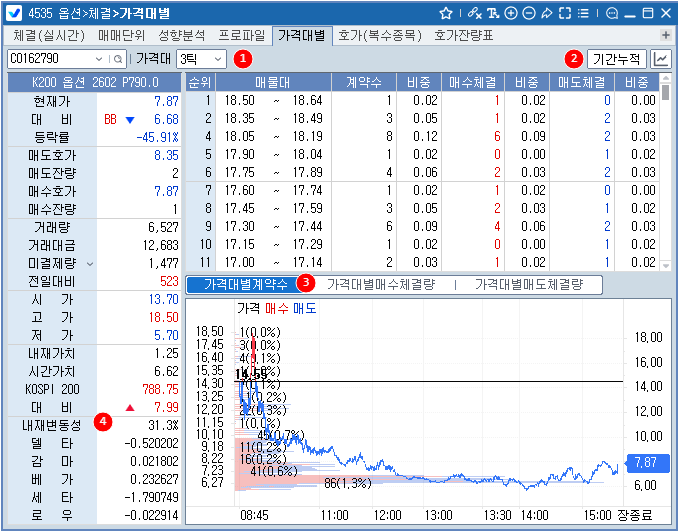This screenshot has height=532, width=679.
Task: Click the symbol search magnifier button
Action: pos(118,59)
